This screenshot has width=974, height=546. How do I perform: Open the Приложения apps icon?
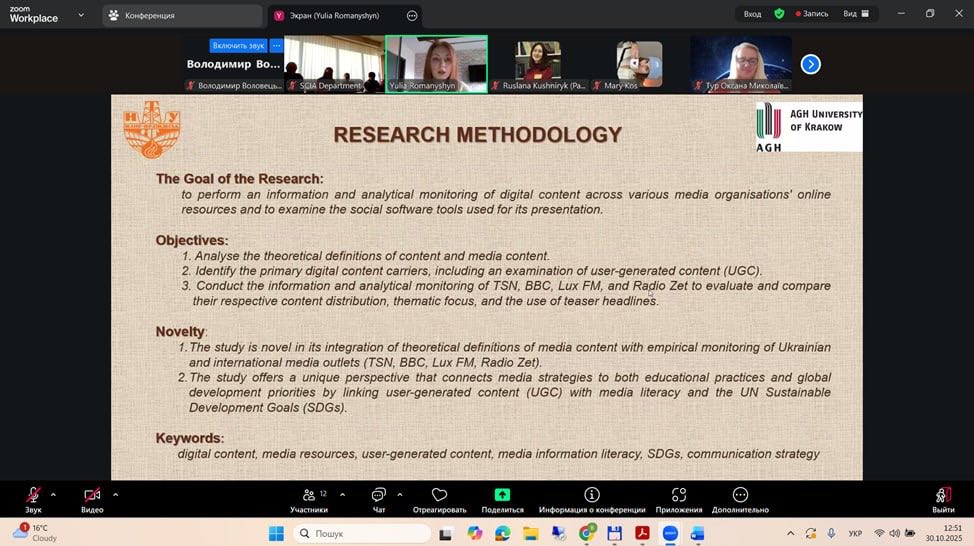[679, 495]
